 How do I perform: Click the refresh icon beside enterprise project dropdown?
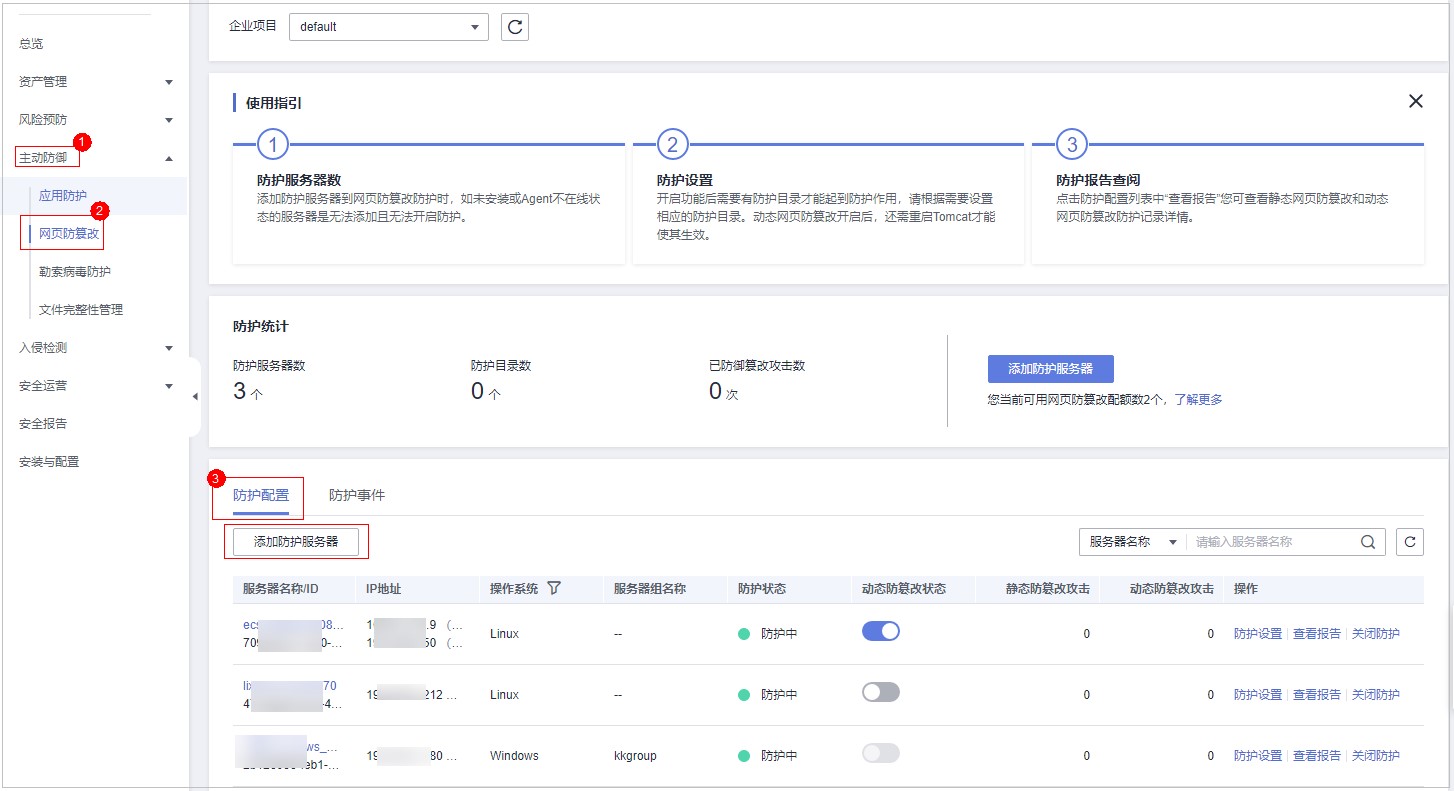pyautogui.click(x=515, y=27)
